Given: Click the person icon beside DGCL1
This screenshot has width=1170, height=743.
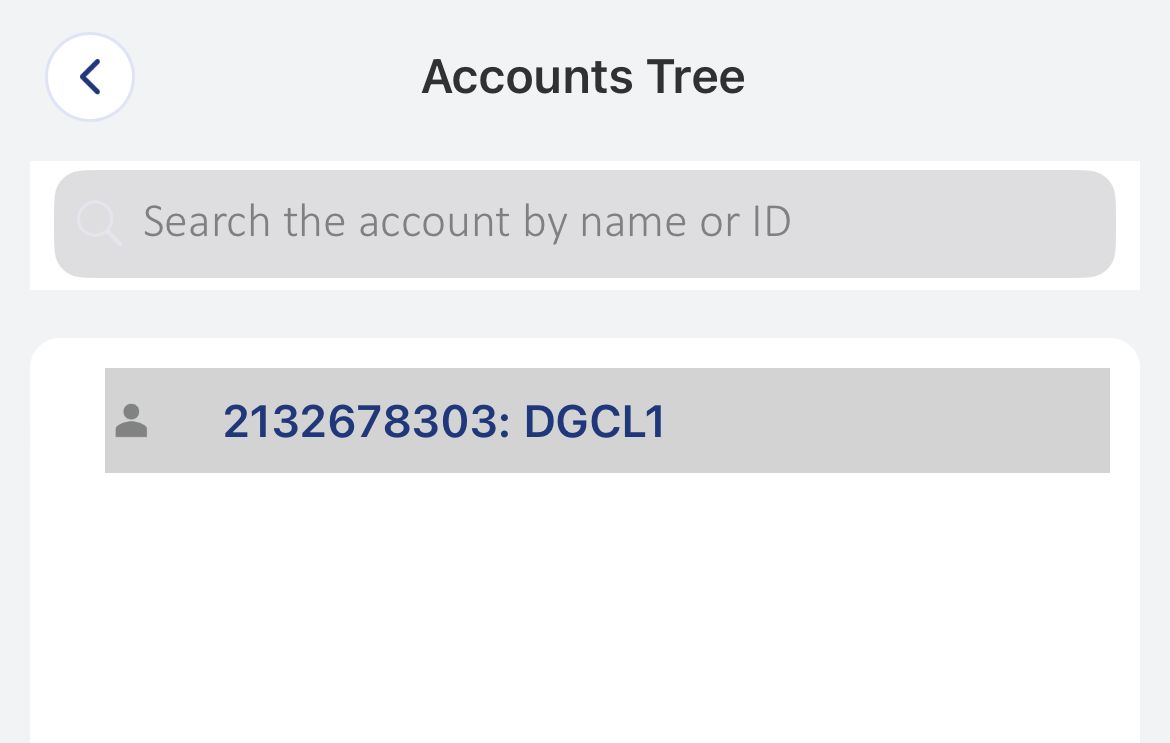Looking at the screenshot, I should (131, 421).
